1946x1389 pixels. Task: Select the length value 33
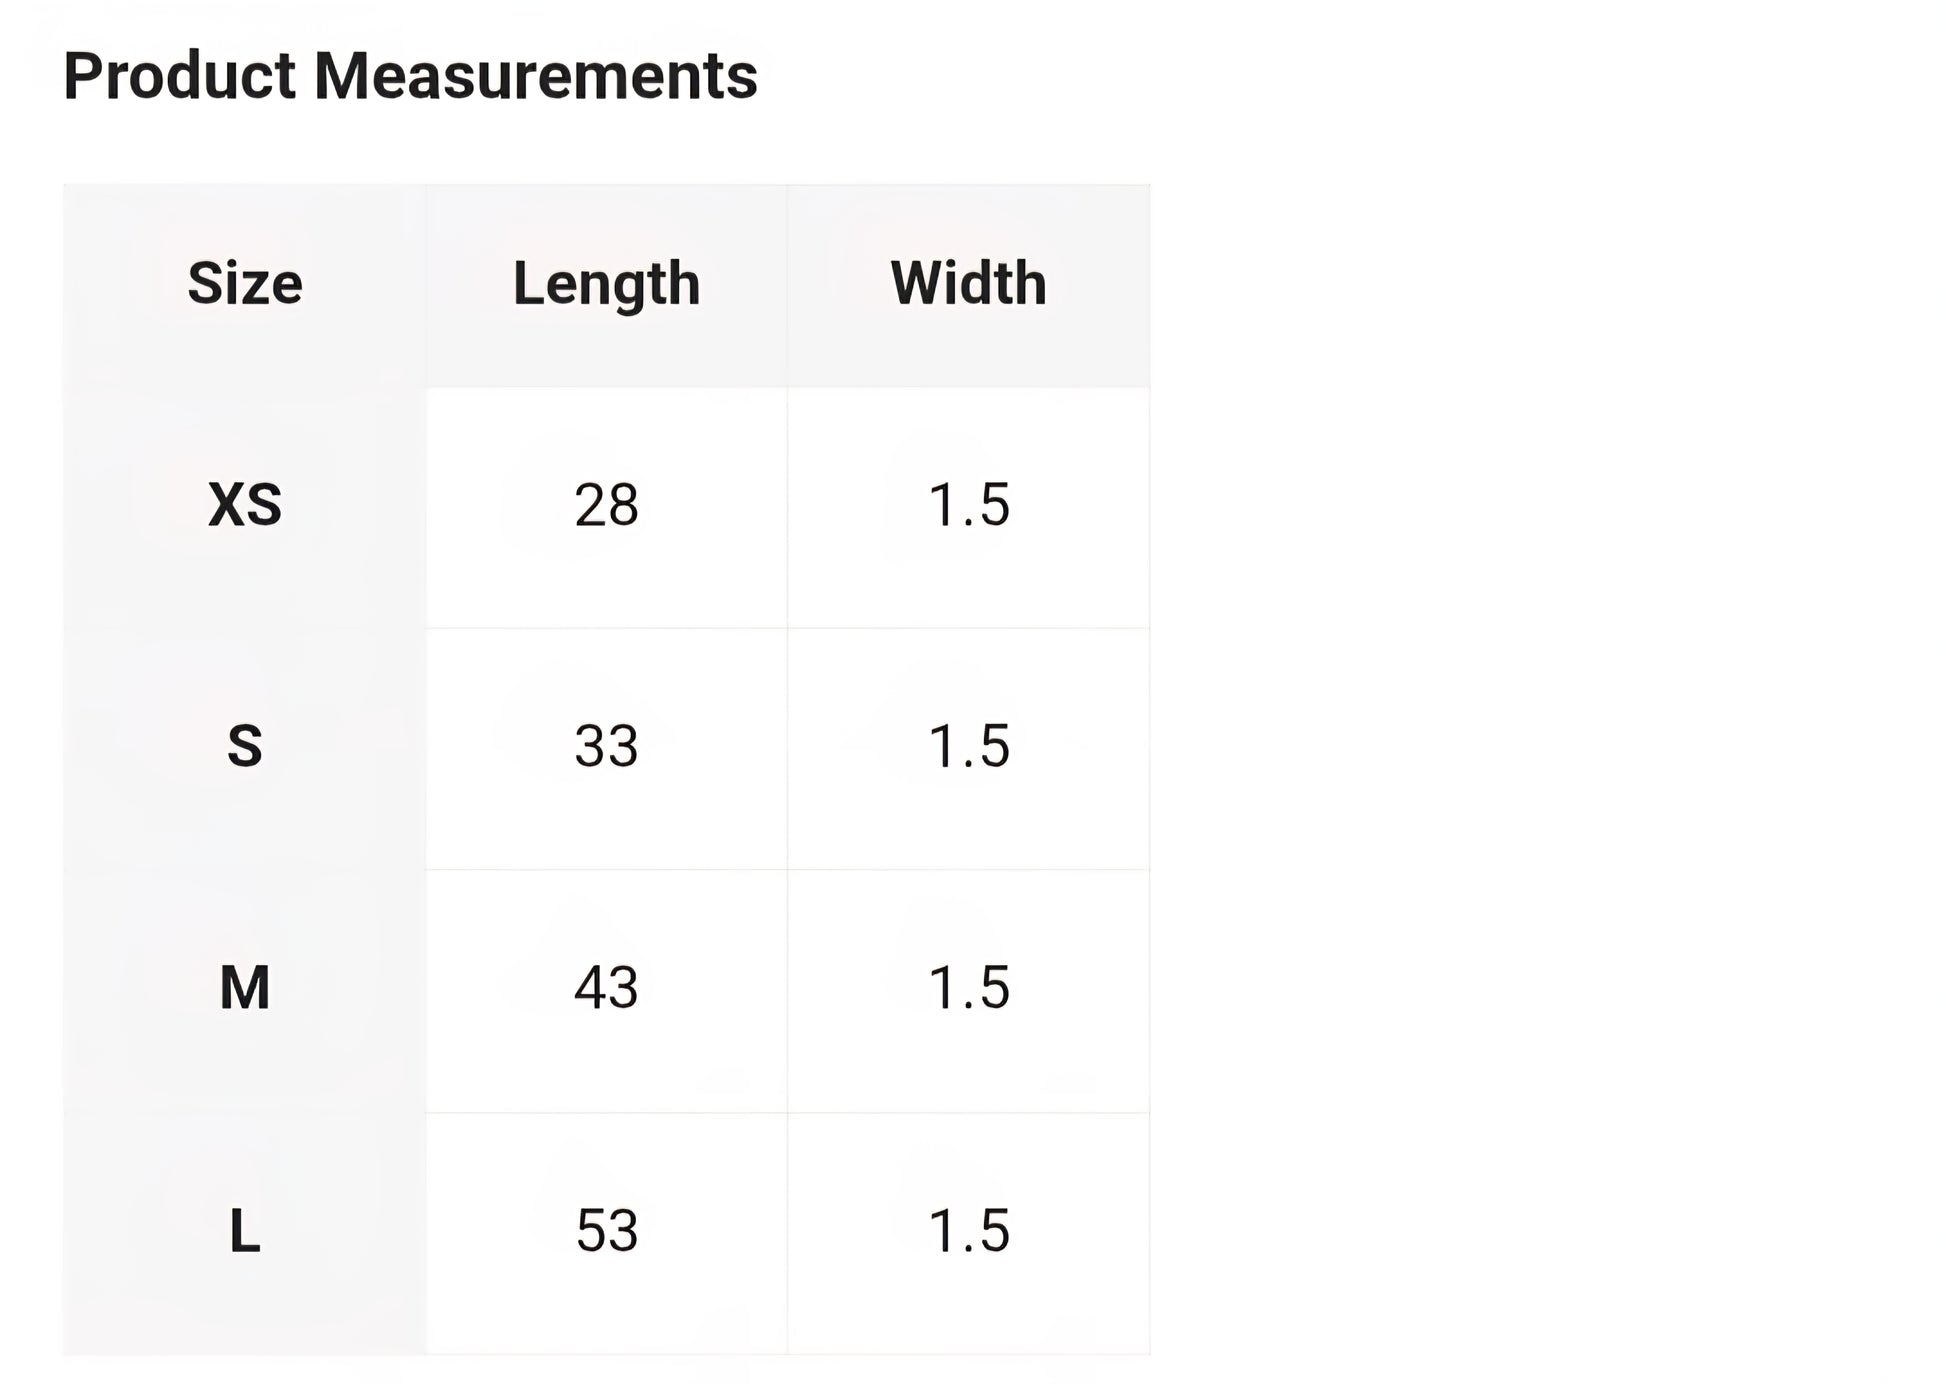(x=606, y=746)
